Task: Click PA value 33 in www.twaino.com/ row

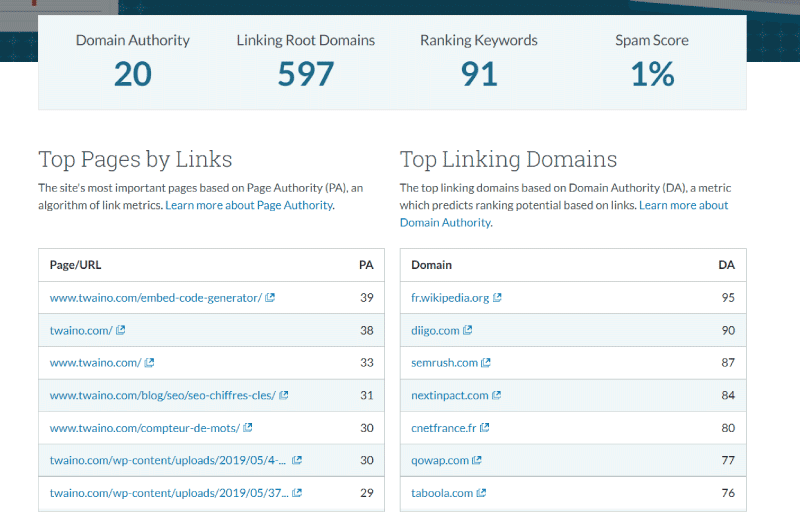Action: (x=366, y=363)
